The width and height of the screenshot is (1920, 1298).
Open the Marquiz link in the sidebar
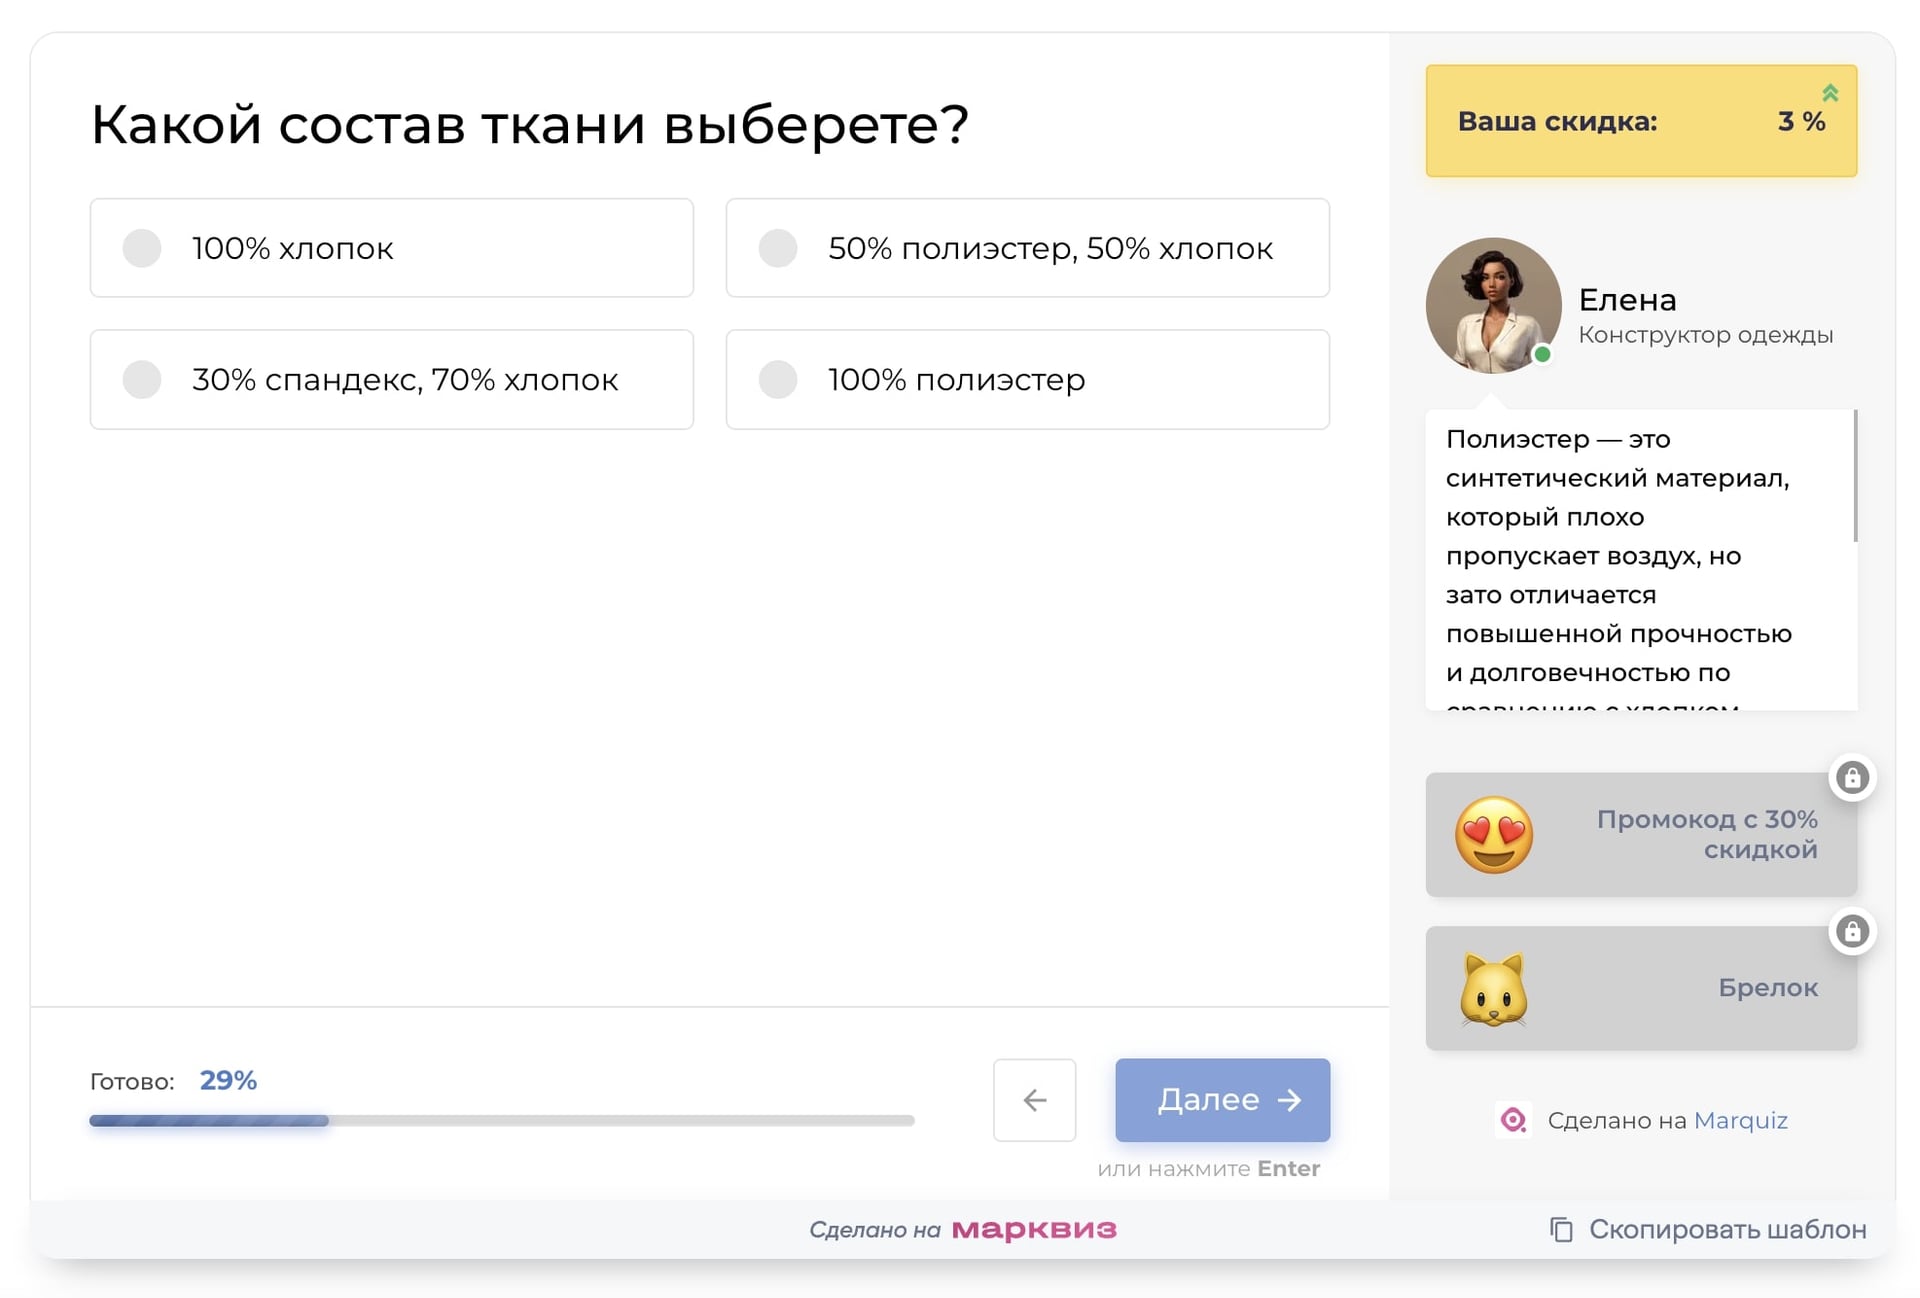[x=1742, y=1120]
